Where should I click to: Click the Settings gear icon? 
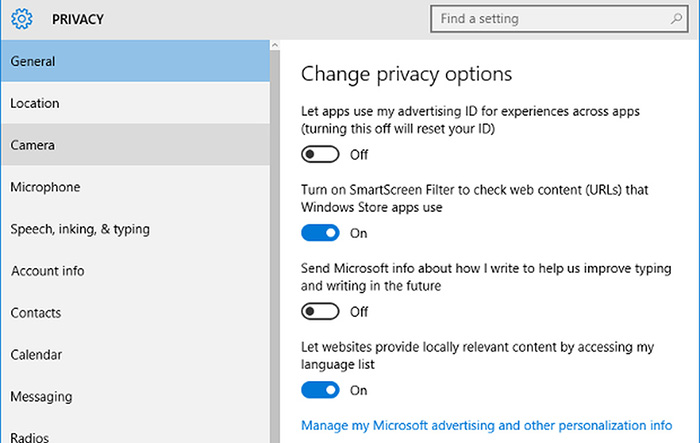(x=22, y=19)
